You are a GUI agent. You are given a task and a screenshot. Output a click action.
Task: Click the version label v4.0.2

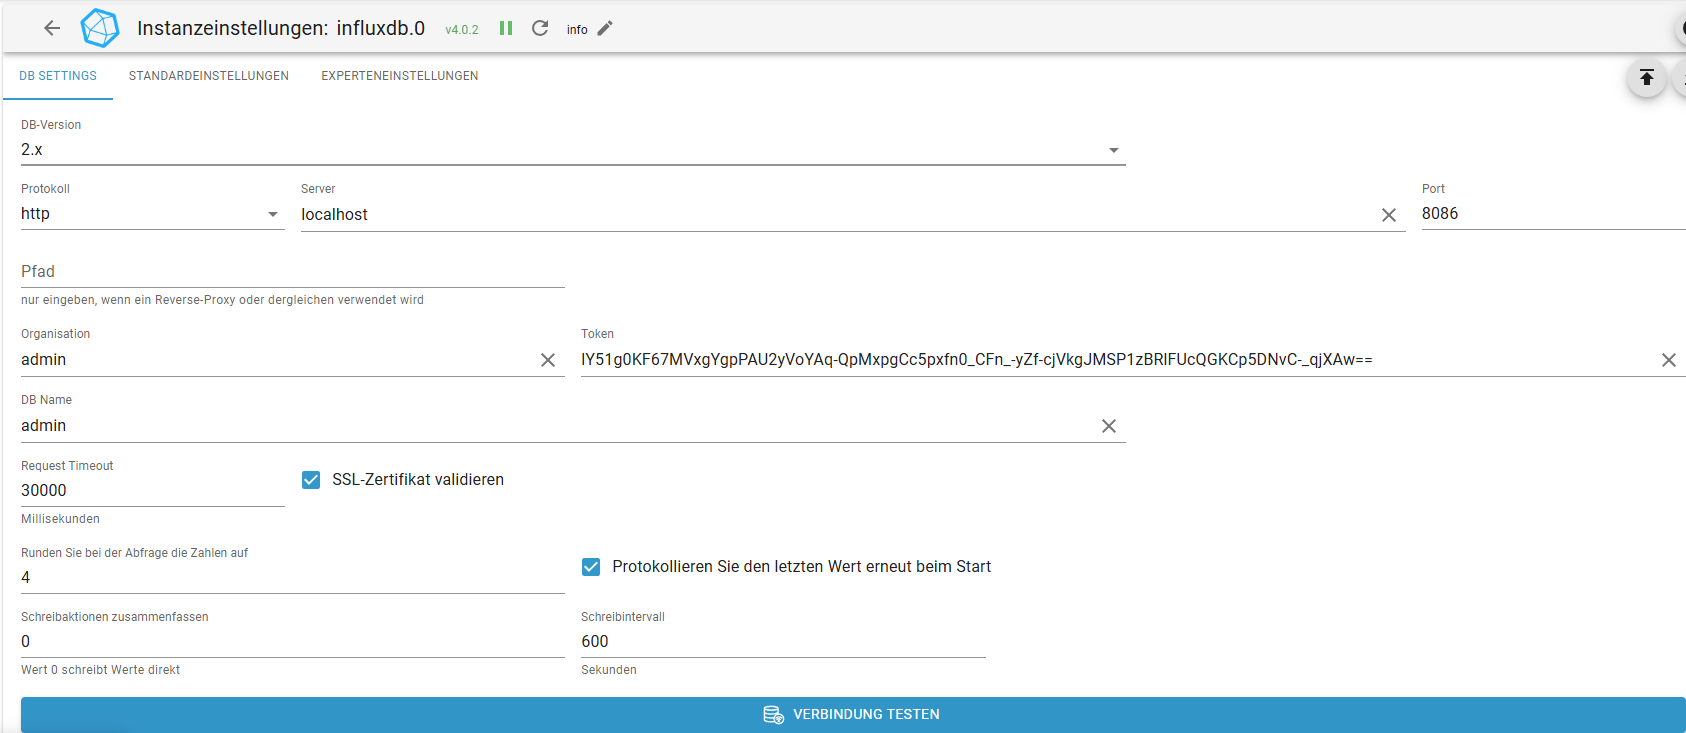coord(462,30)
